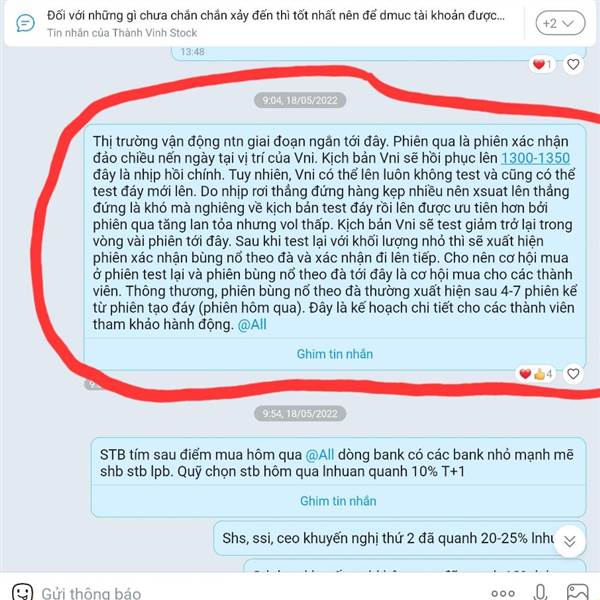
Task: Open the three-dots more options icon
Action: 502,593
